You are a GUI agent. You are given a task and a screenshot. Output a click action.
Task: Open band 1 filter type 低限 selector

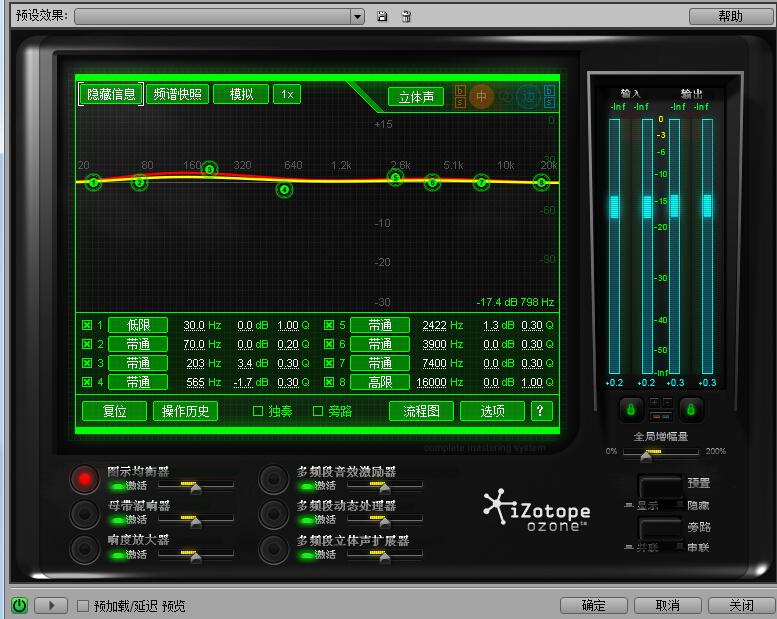click(138, 325)
